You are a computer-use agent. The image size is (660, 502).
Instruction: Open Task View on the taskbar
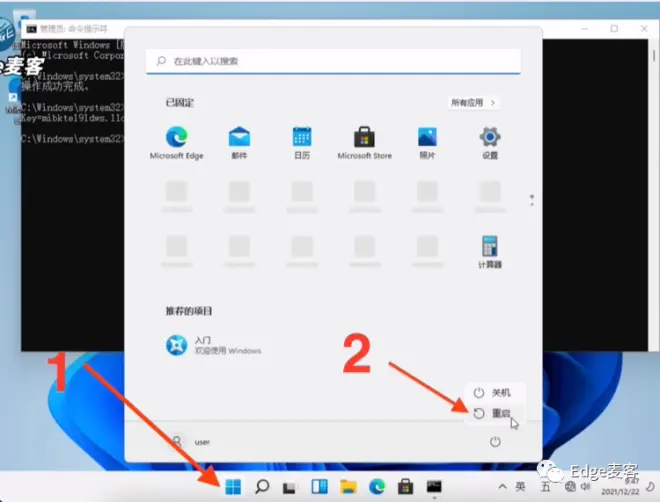[290, 487]
